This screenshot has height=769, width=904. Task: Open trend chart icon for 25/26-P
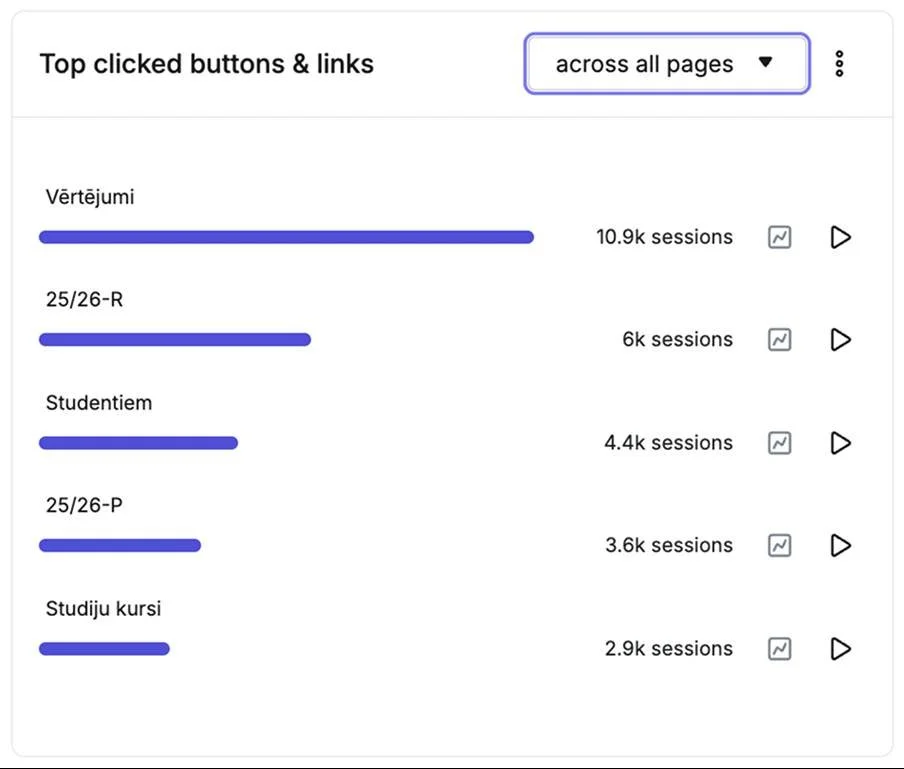click(x=779, y=545)
